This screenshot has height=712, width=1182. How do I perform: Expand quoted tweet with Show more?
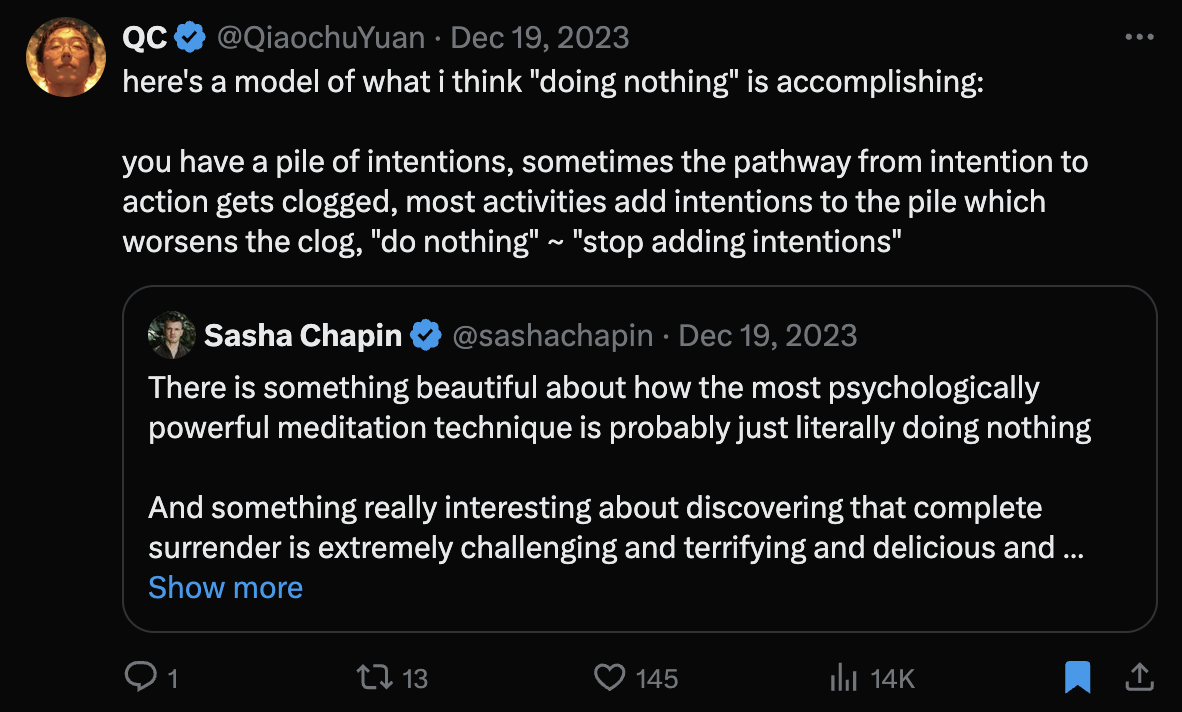[225, 587]
